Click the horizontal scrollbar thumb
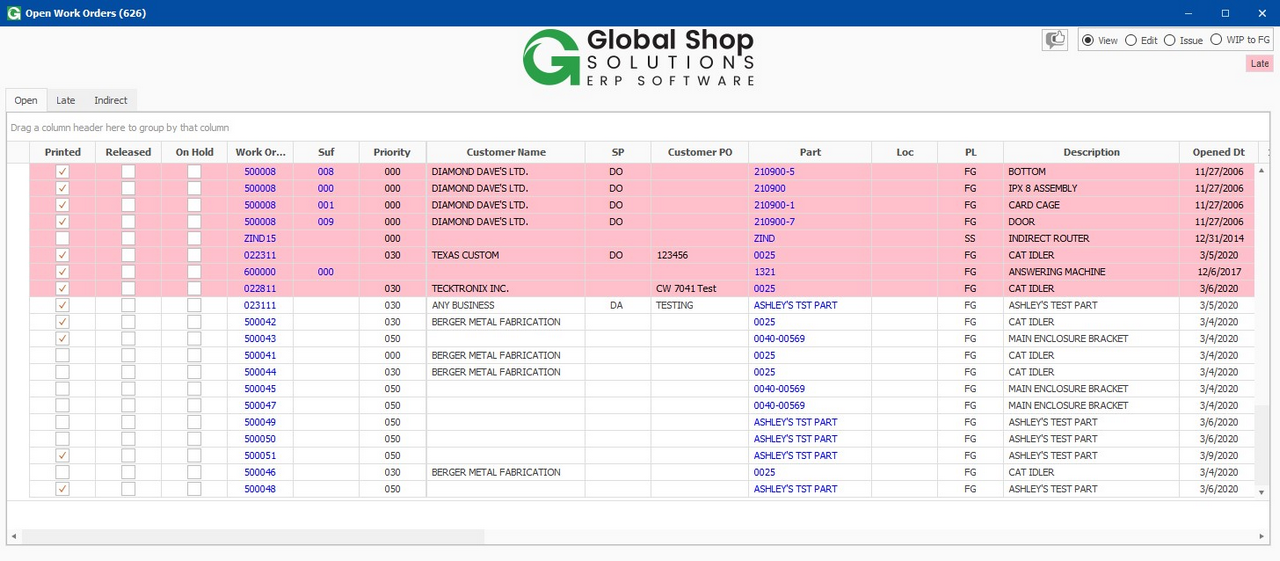 coord(252,537)
